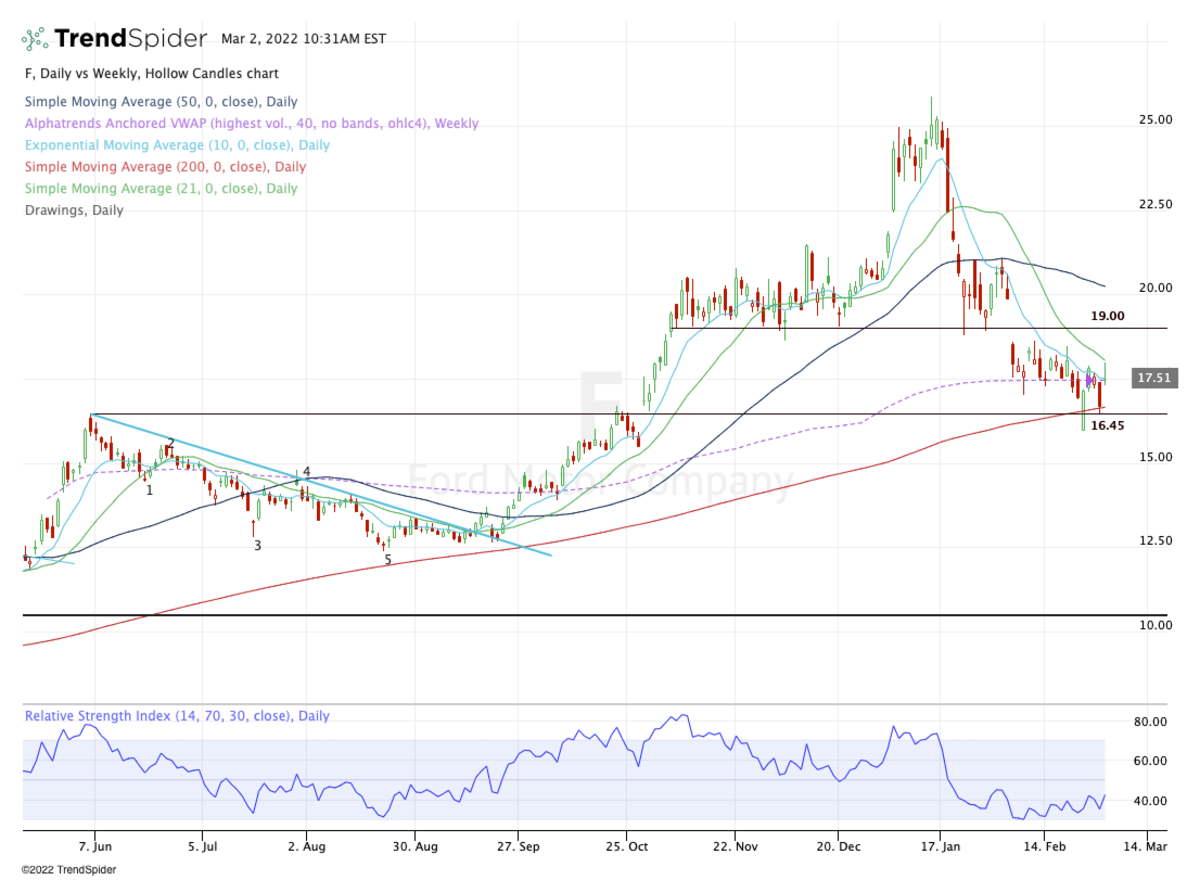Click the Elliott wave label 3
The width and height of the screenshot is (1200, 880).
257,546
